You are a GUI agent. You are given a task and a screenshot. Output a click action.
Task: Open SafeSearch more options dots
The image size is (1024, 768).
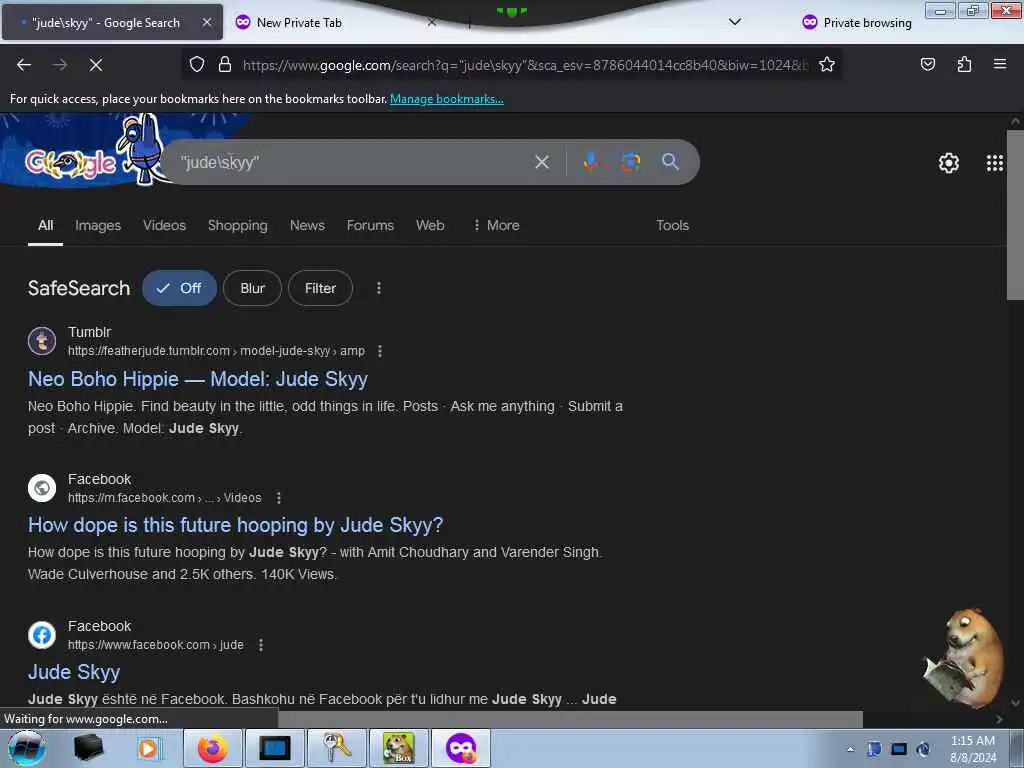click(379, 288)
